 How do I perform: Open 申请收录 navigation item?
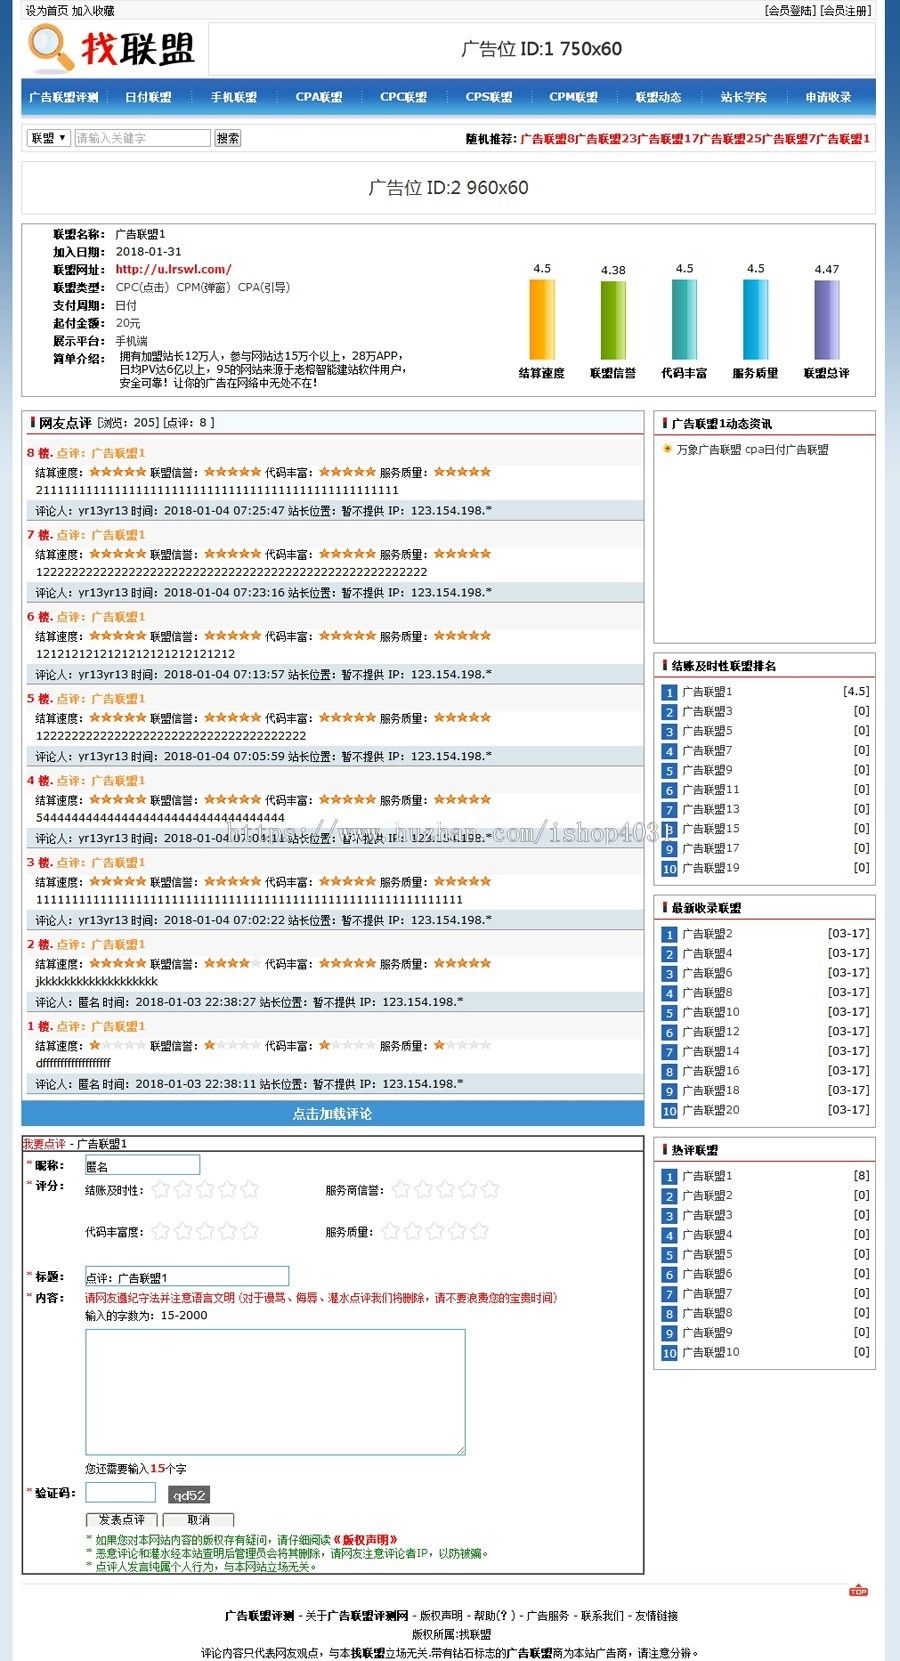tap(829, 97)
